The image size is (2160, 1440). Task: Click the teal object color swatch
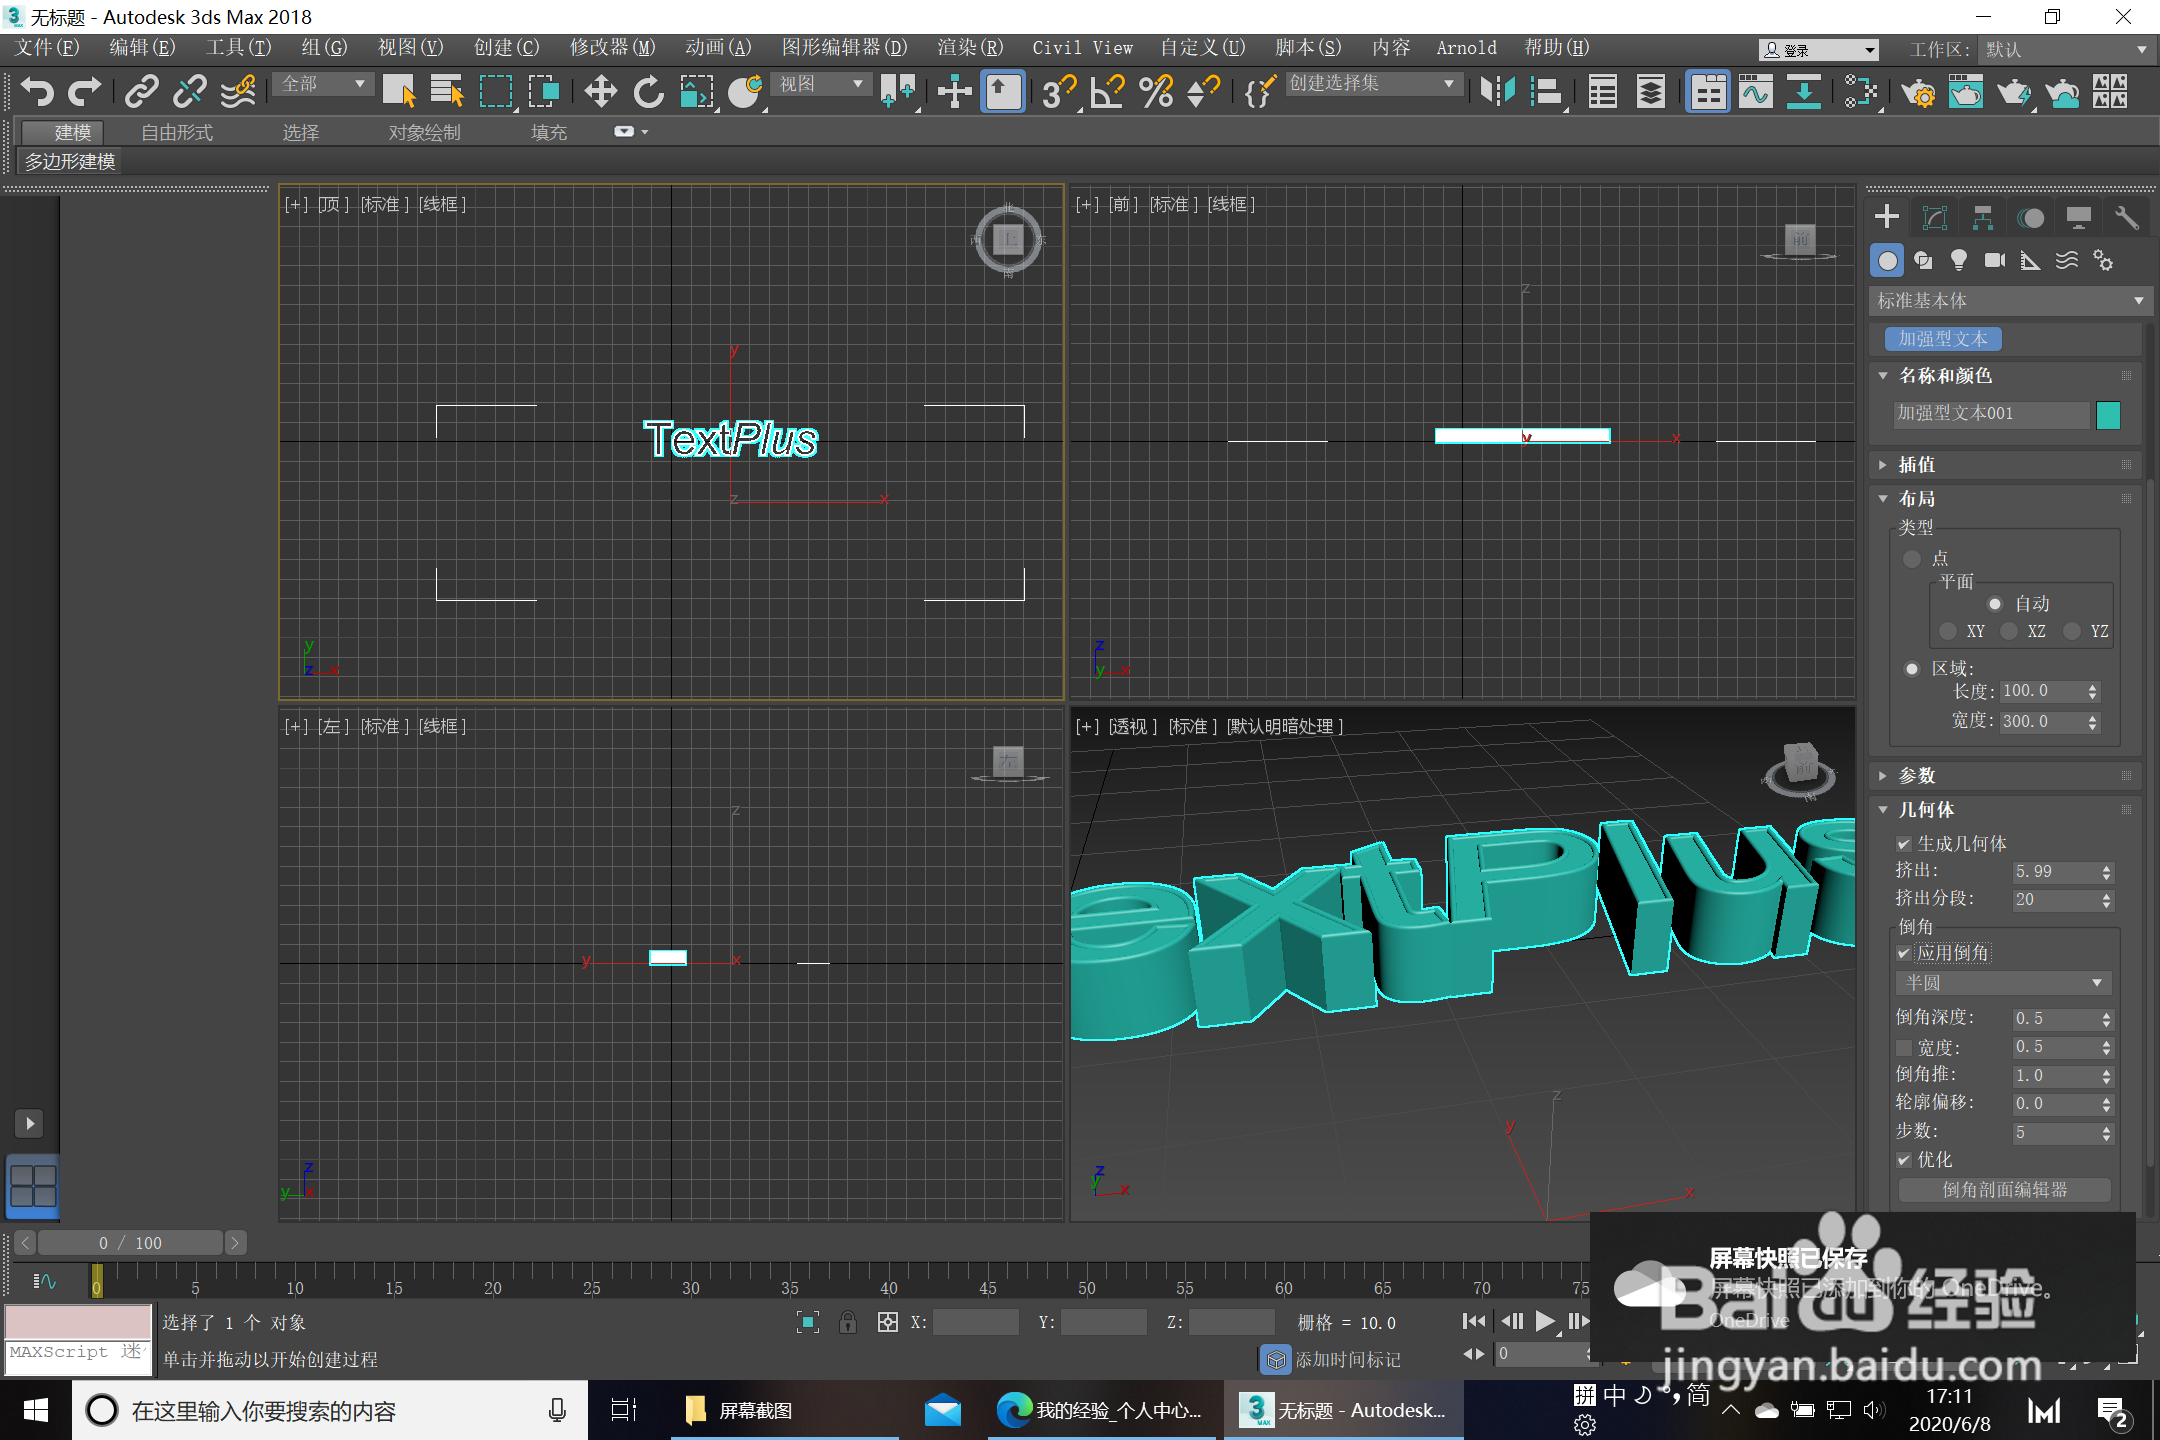click(x=2108, y=415)
